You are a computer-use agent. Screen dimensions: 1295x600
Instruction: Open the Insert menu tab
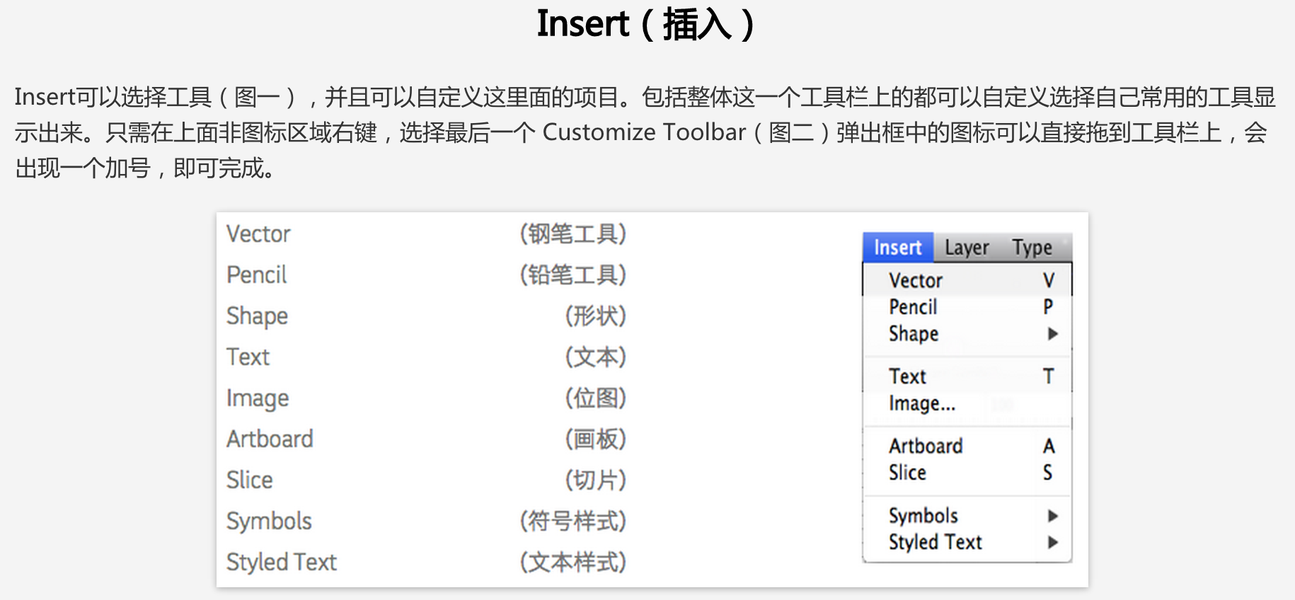(x=897, y=248)
